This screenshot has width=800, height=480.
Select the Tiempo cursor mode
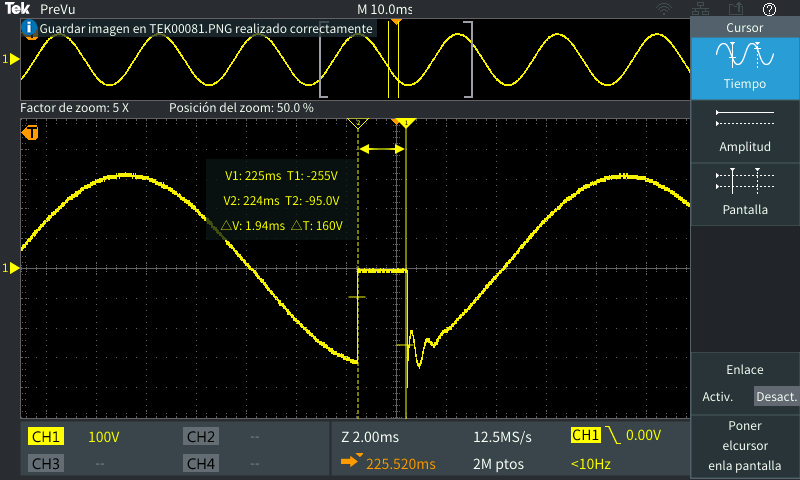pos(745,68)
